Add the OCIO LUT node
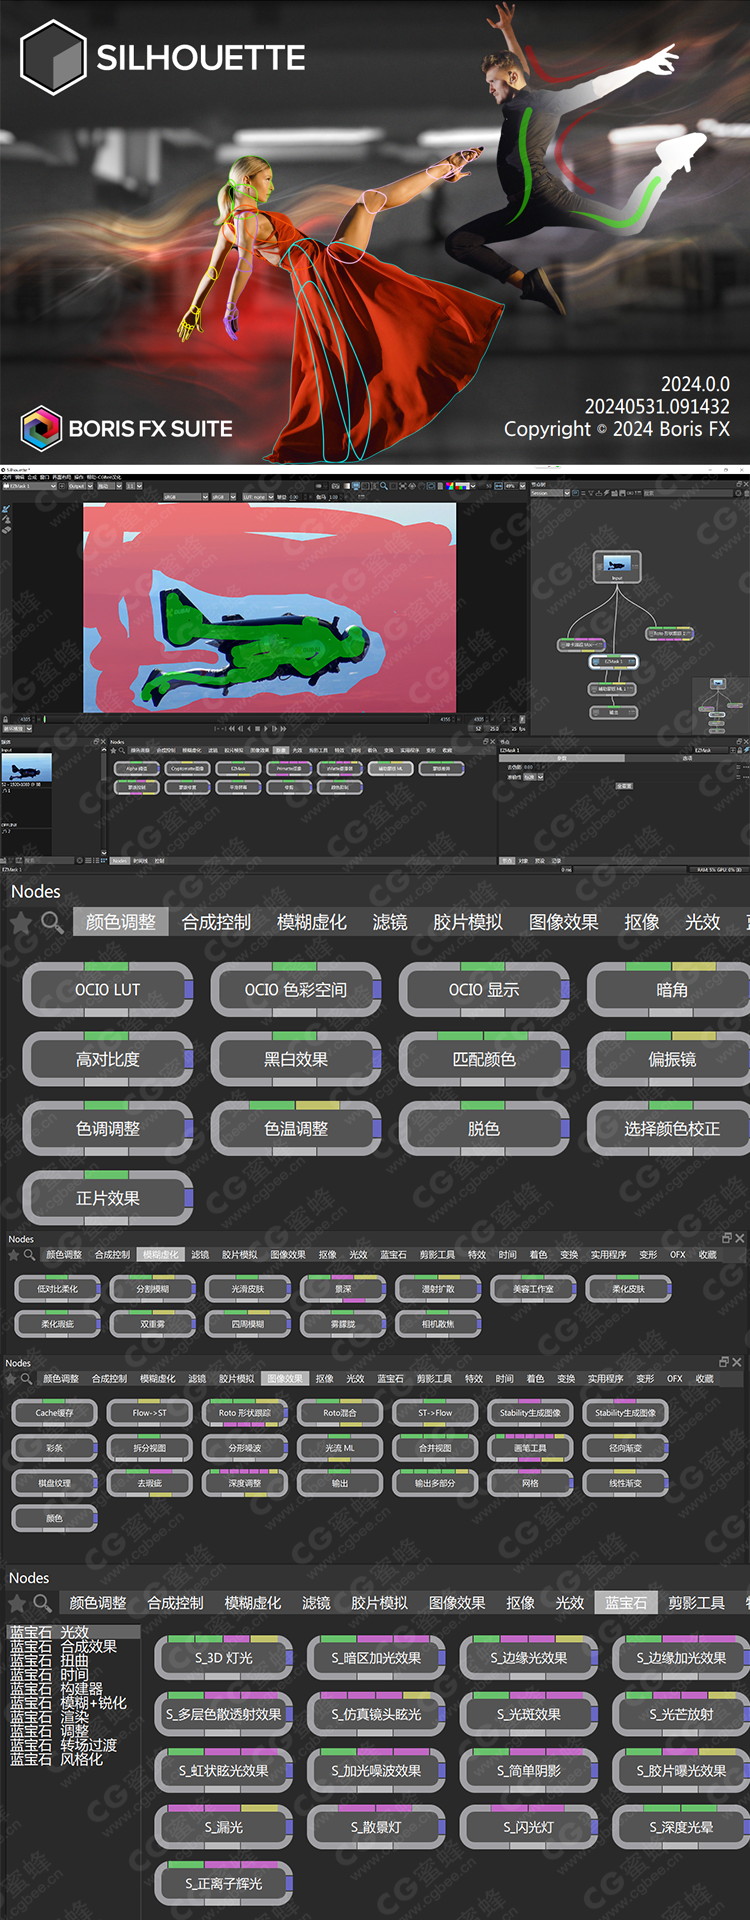 (x=108, y=990)
